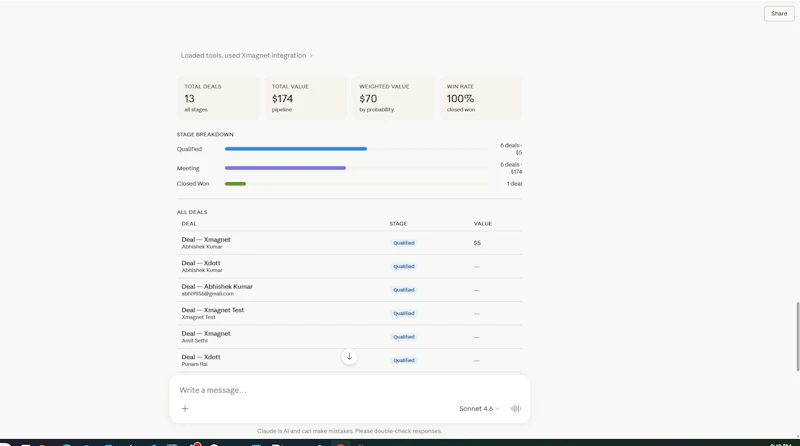The width and height of the screenshot is (800, 446).
Task: Click the 'Meeting' stage breakdown label
Action: point(188,168)
